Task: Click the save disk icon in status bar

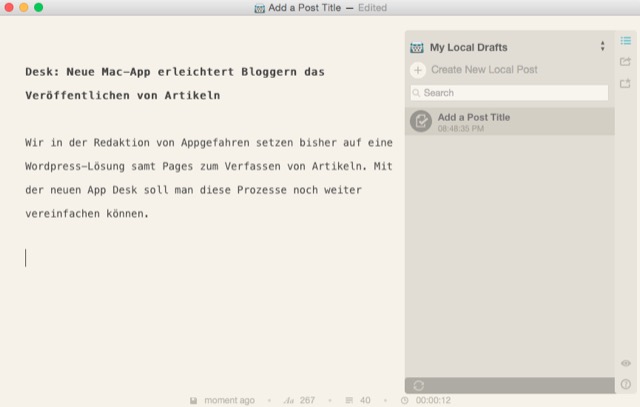Action: 193,400
